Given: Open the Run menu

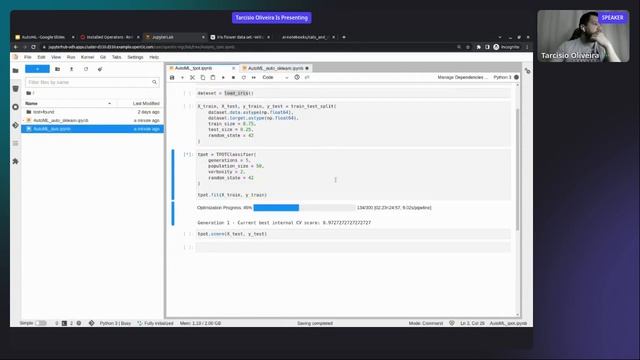Looking at the screenshot, I should tap(71, 57).
